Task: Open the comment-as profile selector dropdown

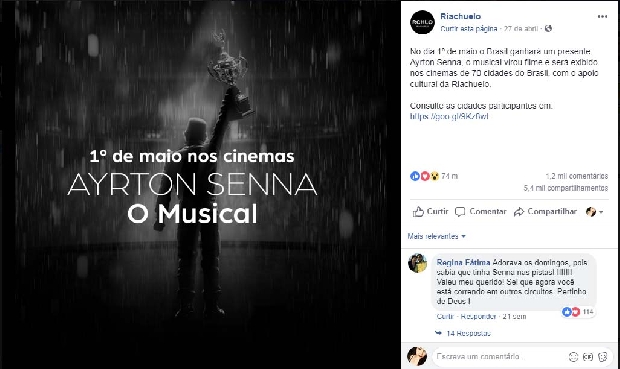Action: pos(594,212)
